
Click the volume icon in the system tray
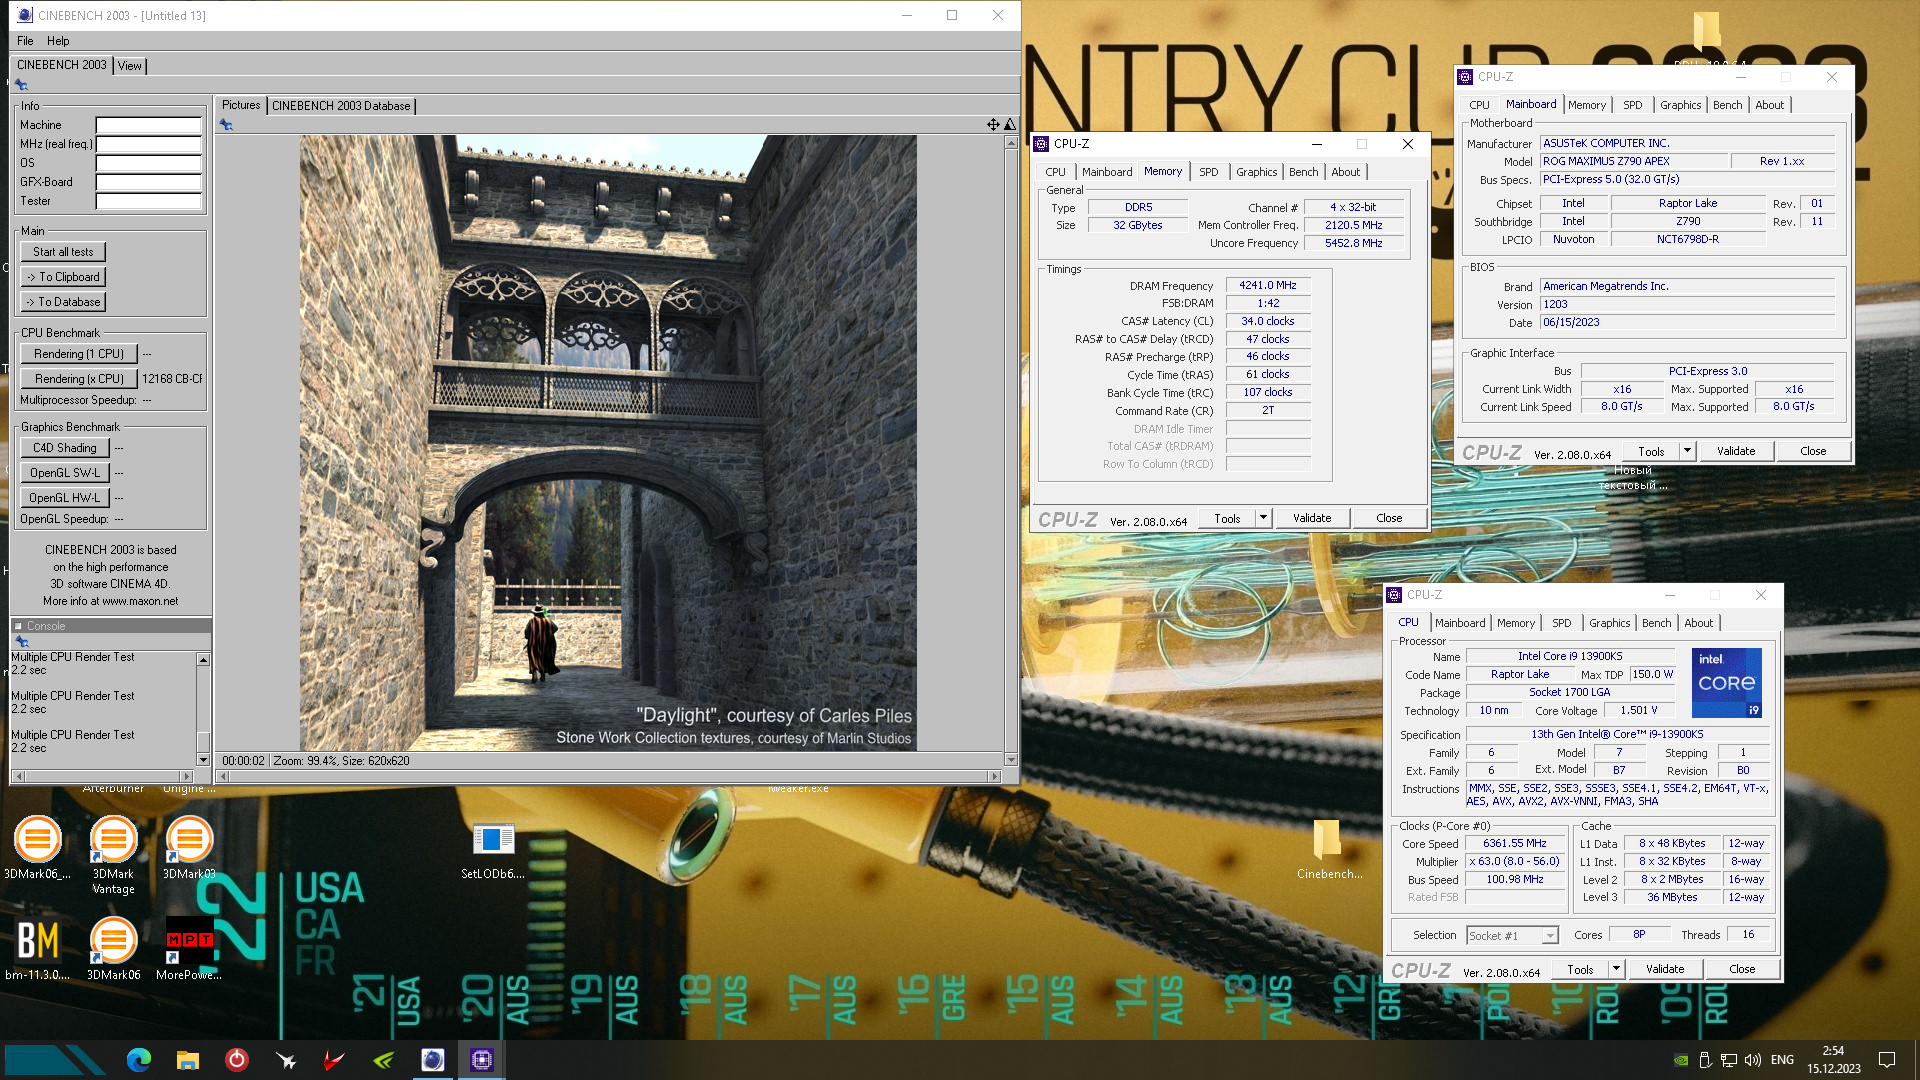pyautogui.click(x=1753, y=1060)
